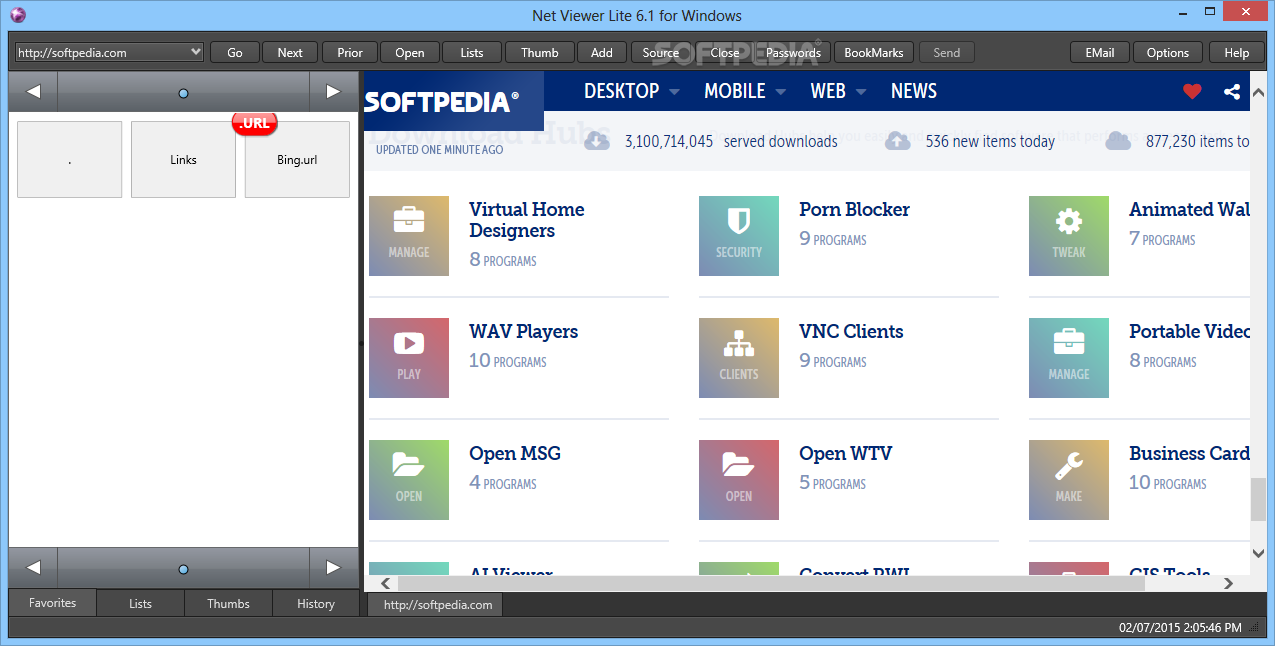Click the cloud upload icon beside new items today

click(898, 141)
